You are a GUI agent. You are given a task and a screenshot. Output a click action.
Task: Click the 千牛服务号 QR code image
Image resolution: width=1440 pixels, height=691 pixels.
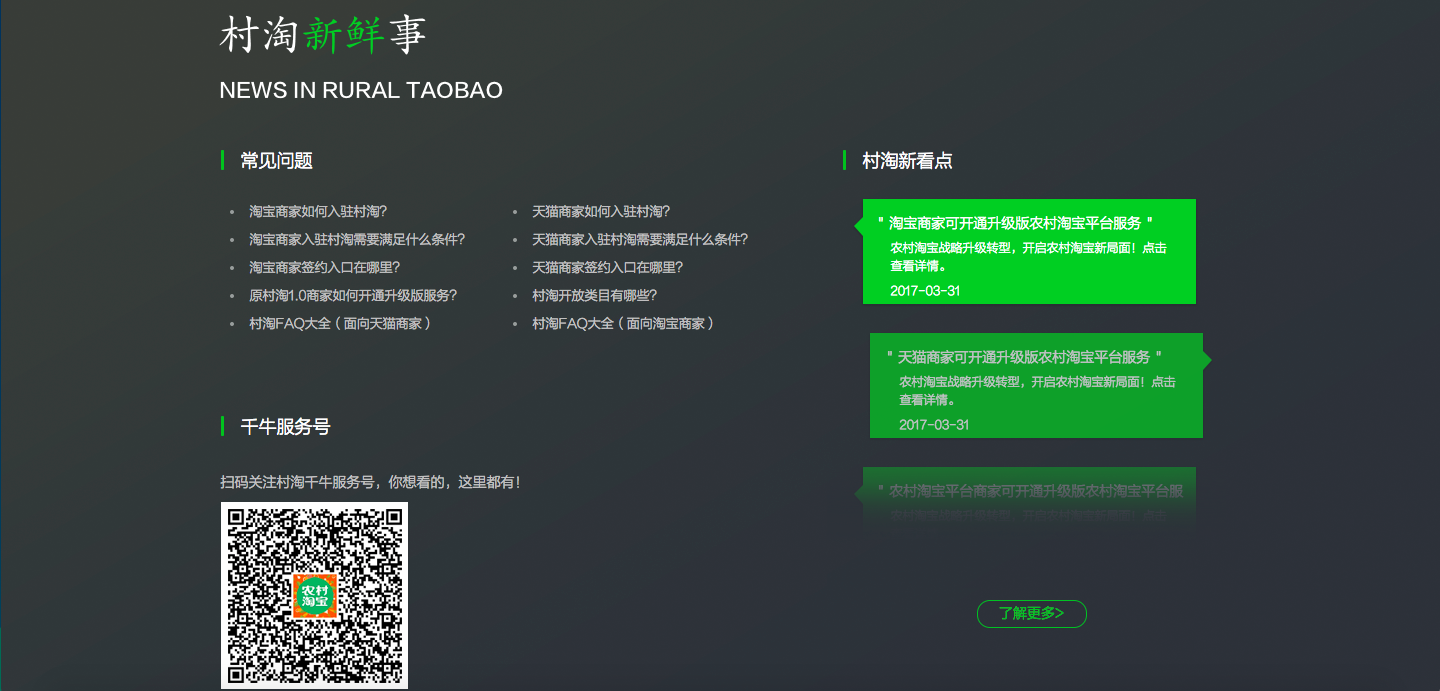tap(314, 595)
